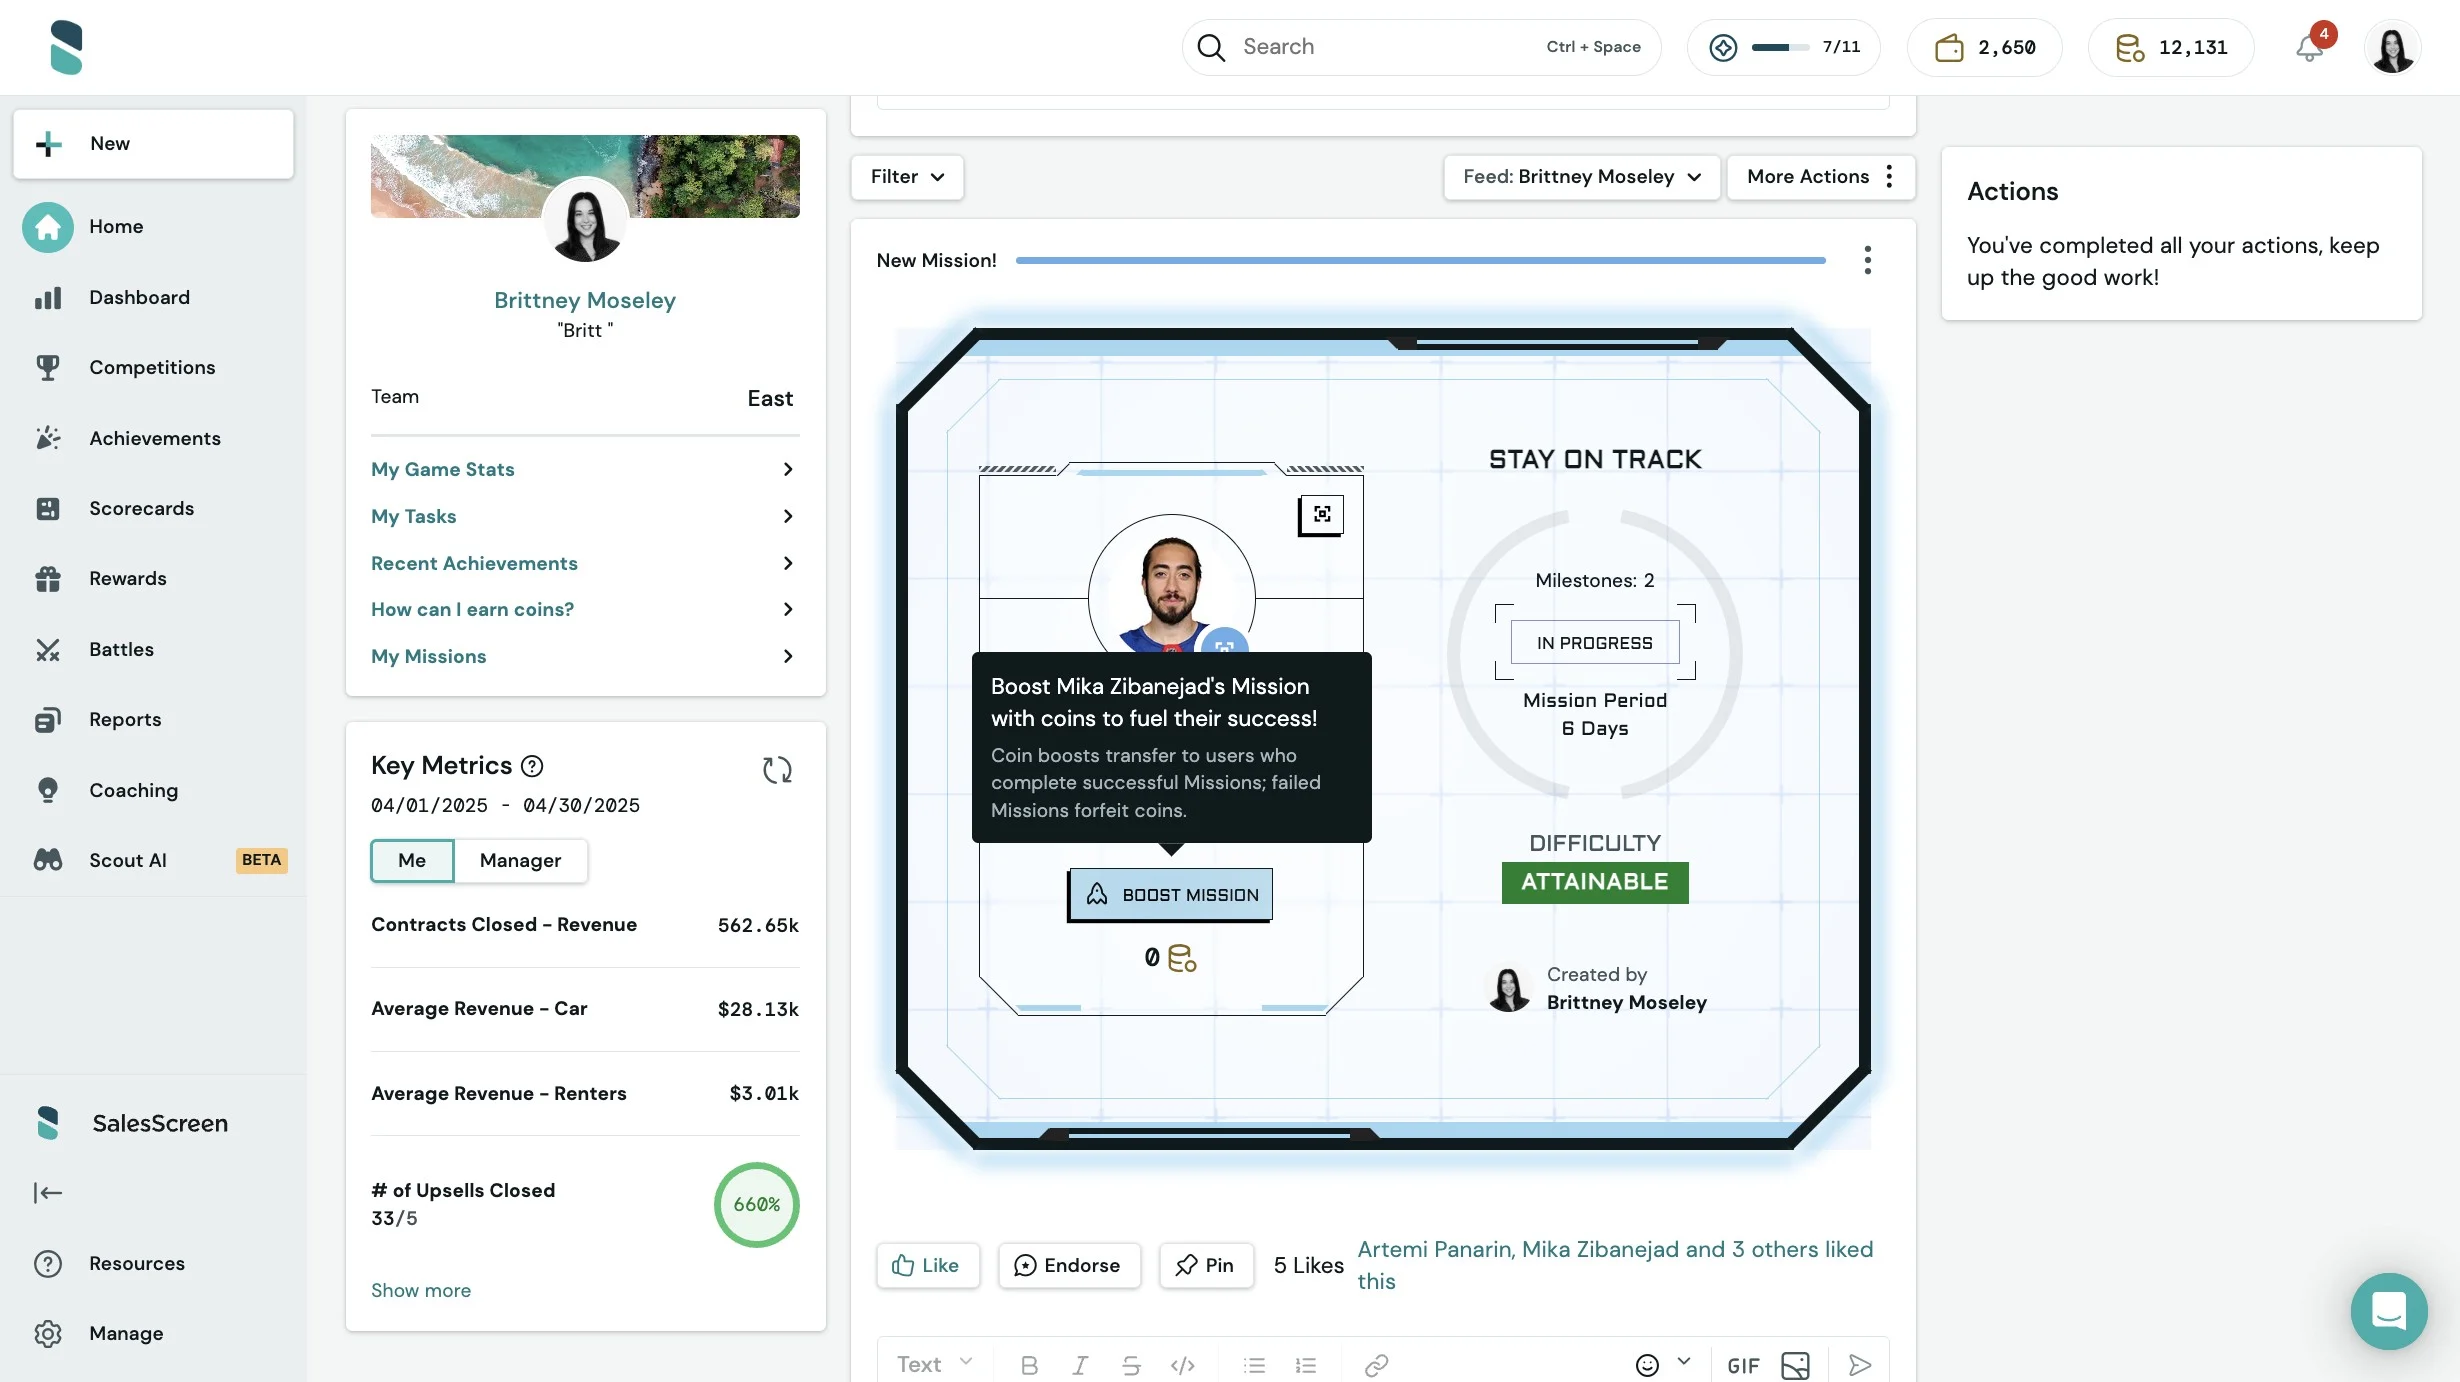Open the wallet balance showing 2,650
Image resolution: width=2460 pixels, height=1382 pixels.
pos(1984,47)
